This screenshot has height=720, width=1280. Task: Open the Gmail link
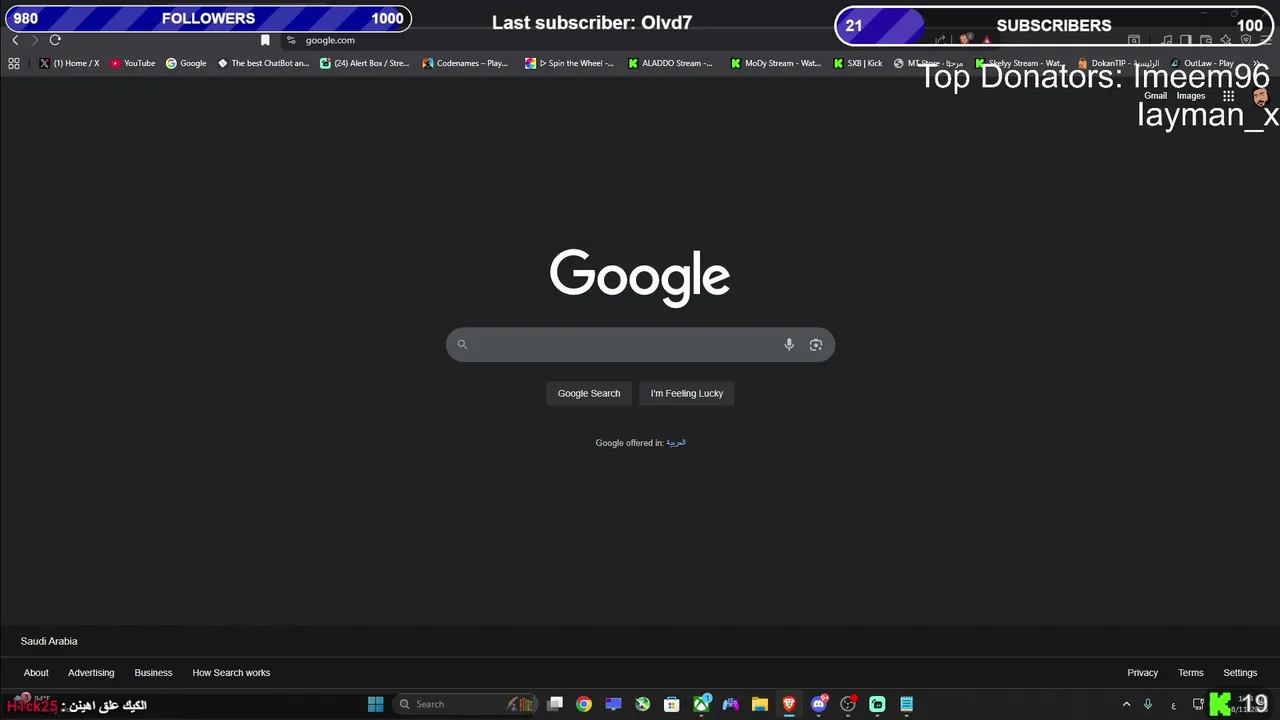point(1156,96)
